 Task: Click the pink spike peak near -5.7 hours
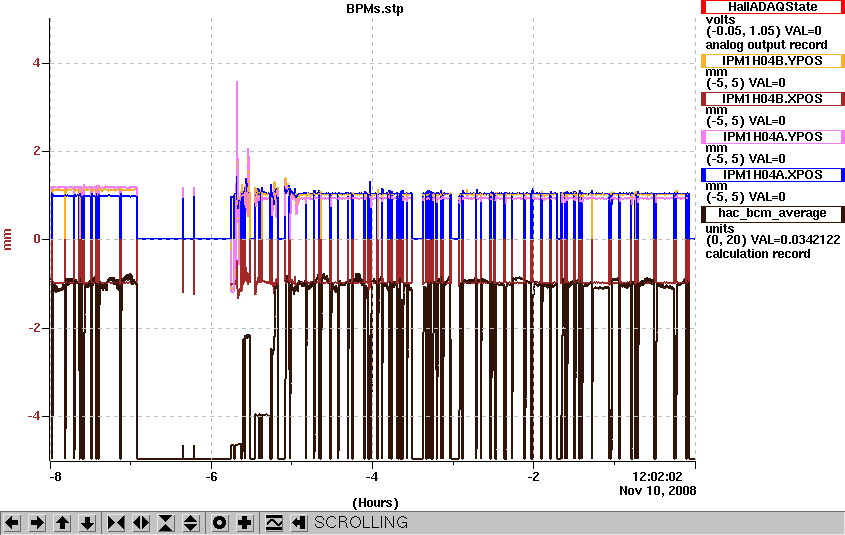point(237,83)
